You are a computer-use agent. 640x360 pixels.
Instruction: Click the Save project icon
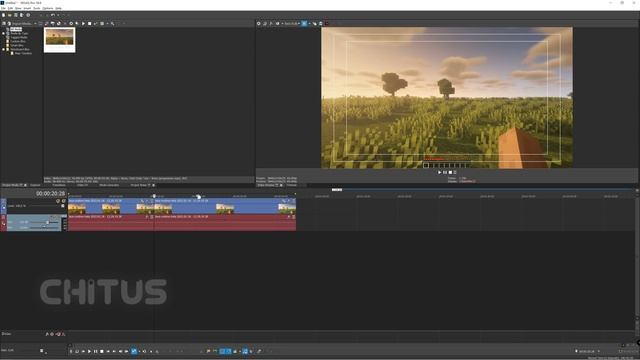click(x=16, y=15)
